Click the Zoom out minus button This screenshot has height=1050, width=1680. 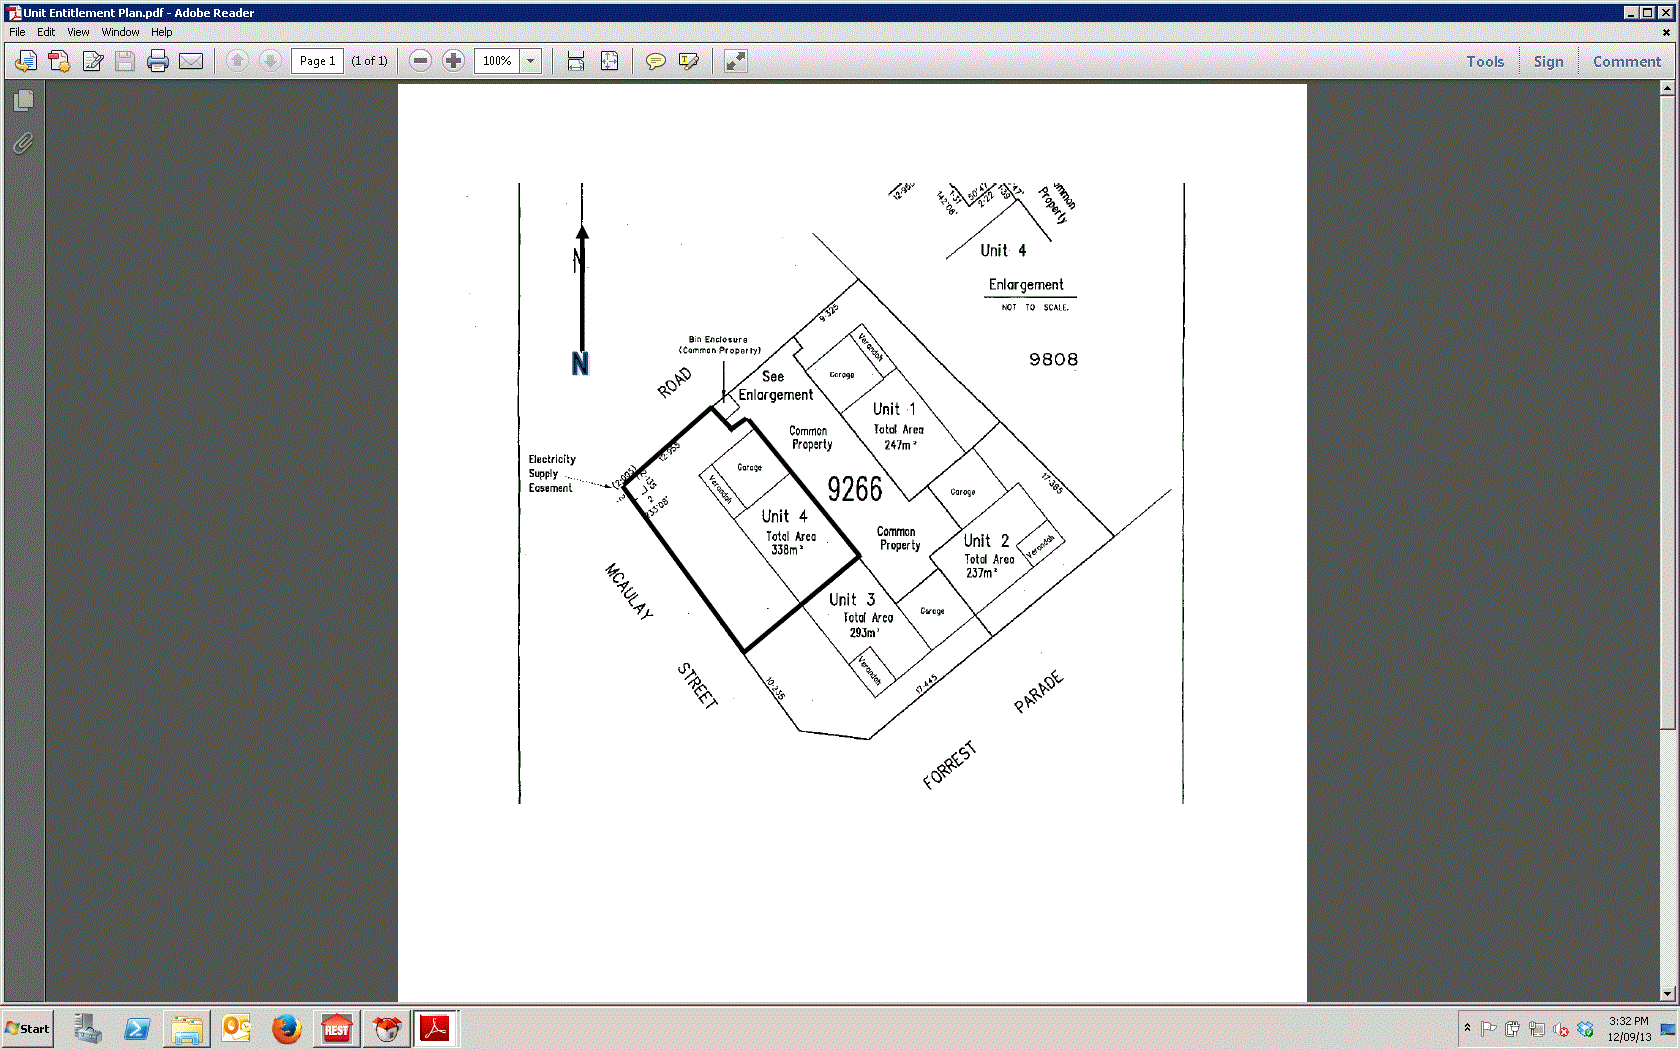(x=421, y=61)
